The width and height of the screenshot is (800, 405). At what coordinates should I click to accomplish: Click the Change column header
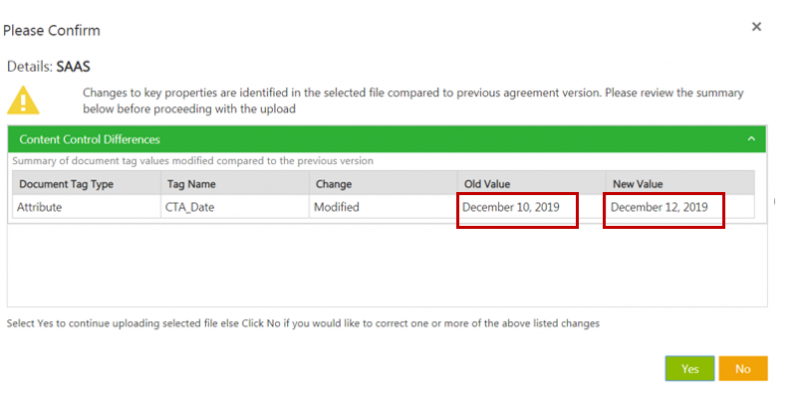coord(333,184)
